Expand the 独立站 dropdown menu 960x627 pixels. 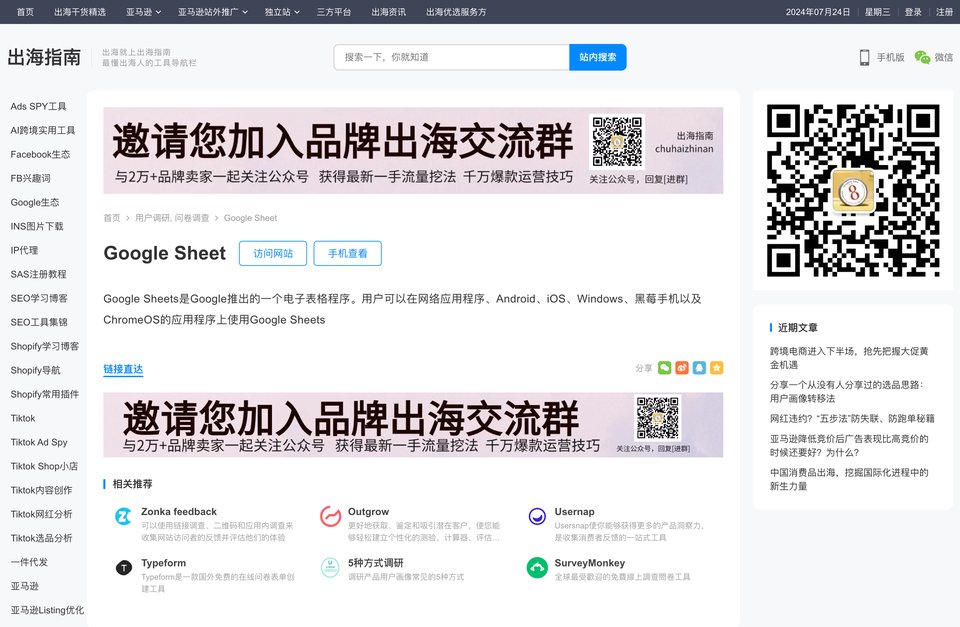[x=282, y=12]
